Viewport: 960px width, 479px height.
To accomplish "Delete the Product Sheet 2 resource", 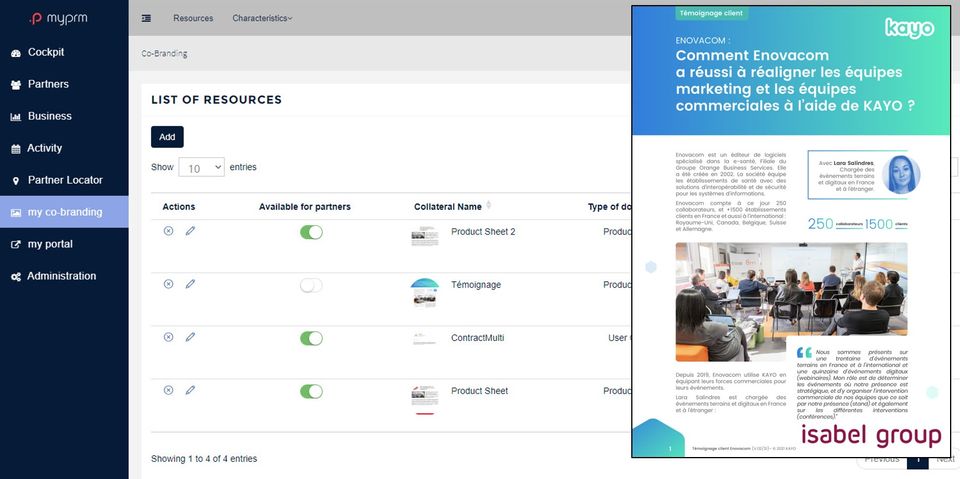I will point(168,231).
